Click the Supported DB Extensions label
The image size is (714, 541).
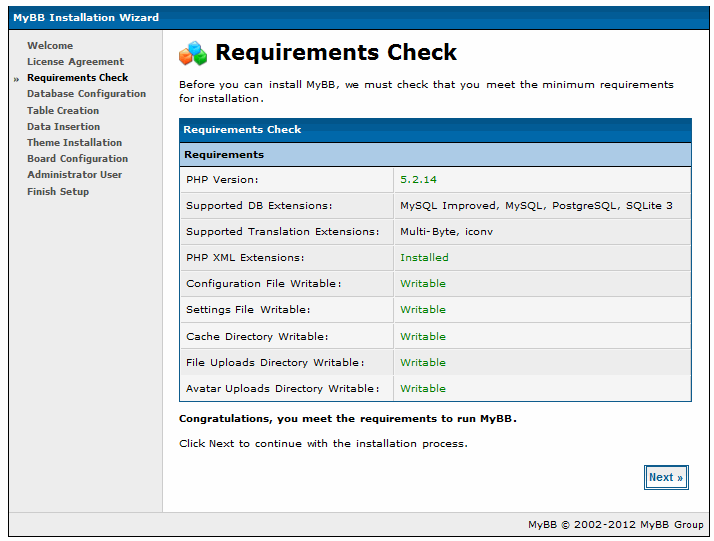(259, 206)
